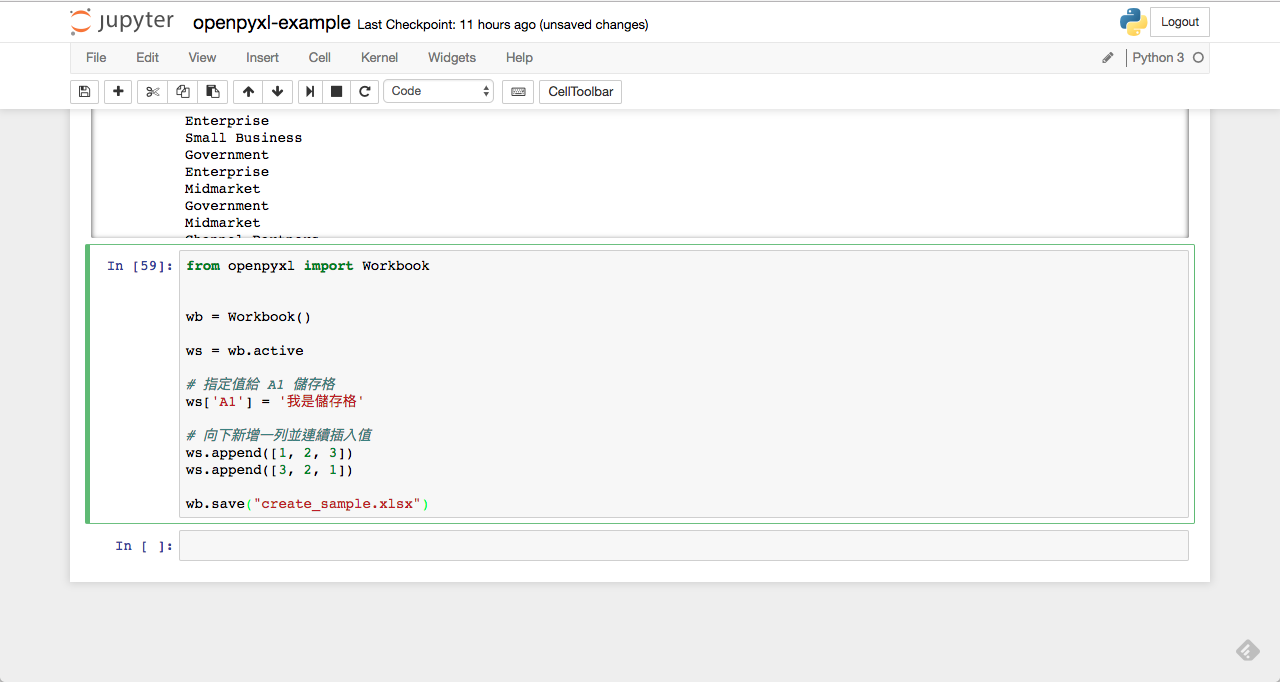Click the pencil icon to rename the notebook
1280x682 pixels.
(1107, 57)
